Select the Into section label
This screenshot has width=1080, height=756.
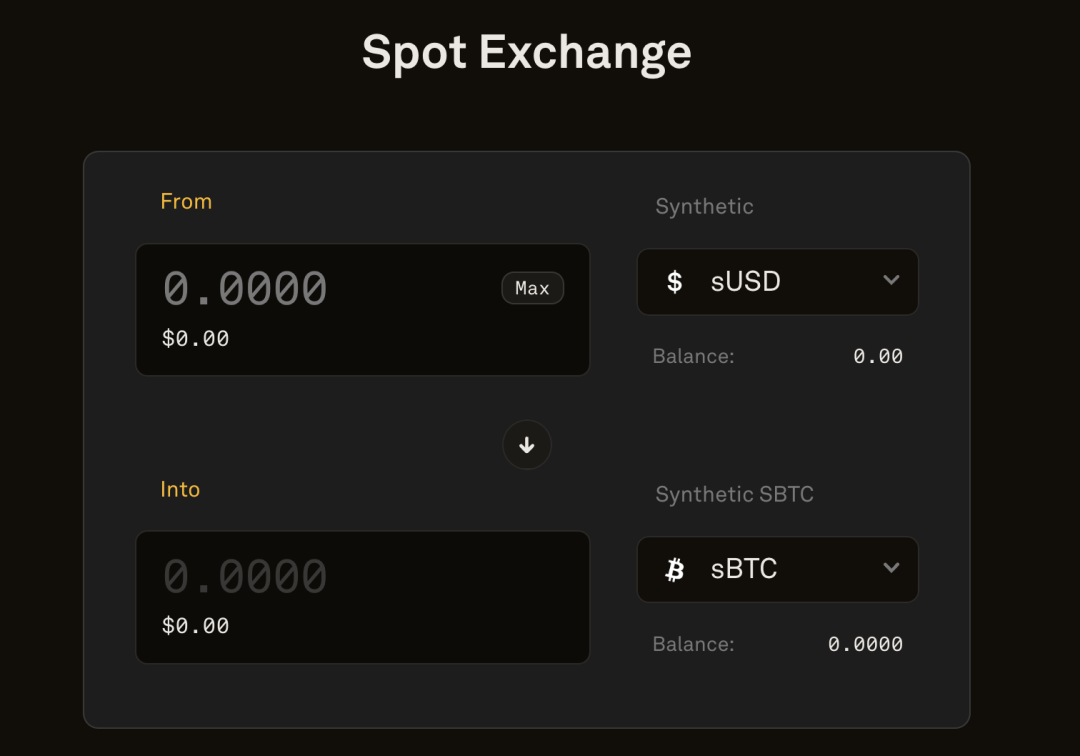[180, 489]
